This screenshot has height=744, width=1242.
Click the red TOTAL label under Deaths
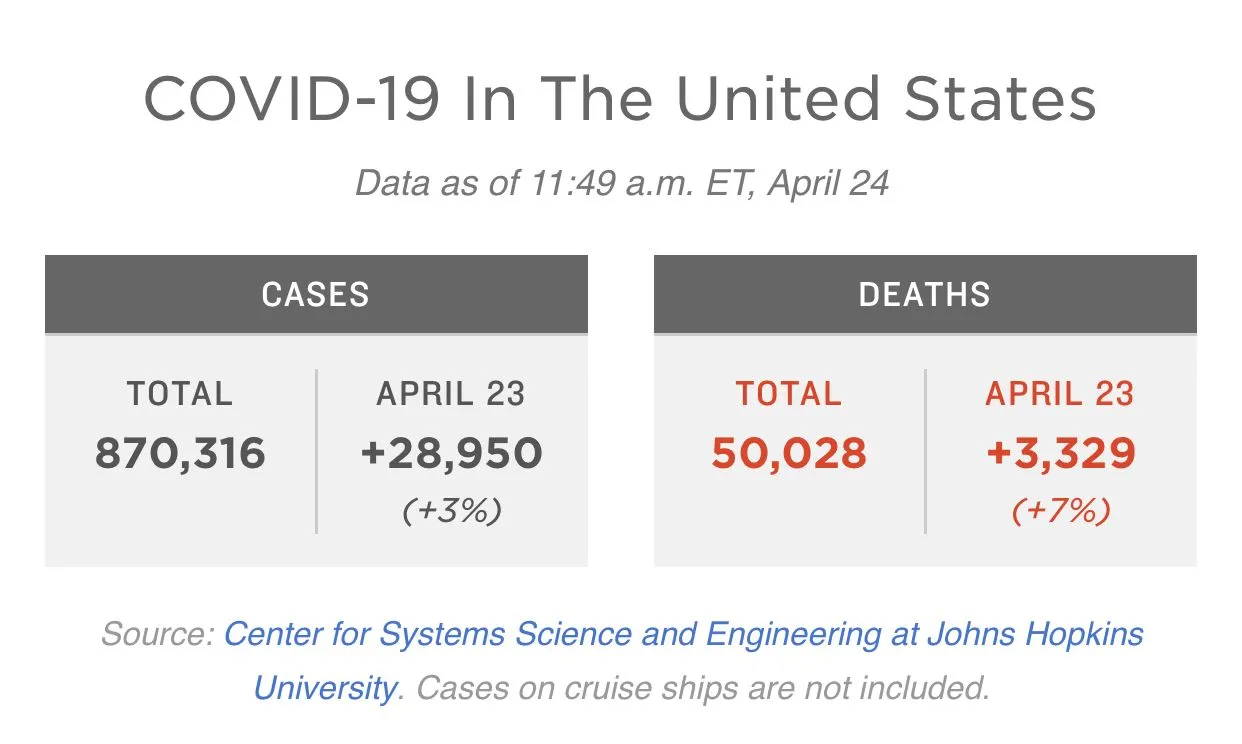click(x=789, y=393)
